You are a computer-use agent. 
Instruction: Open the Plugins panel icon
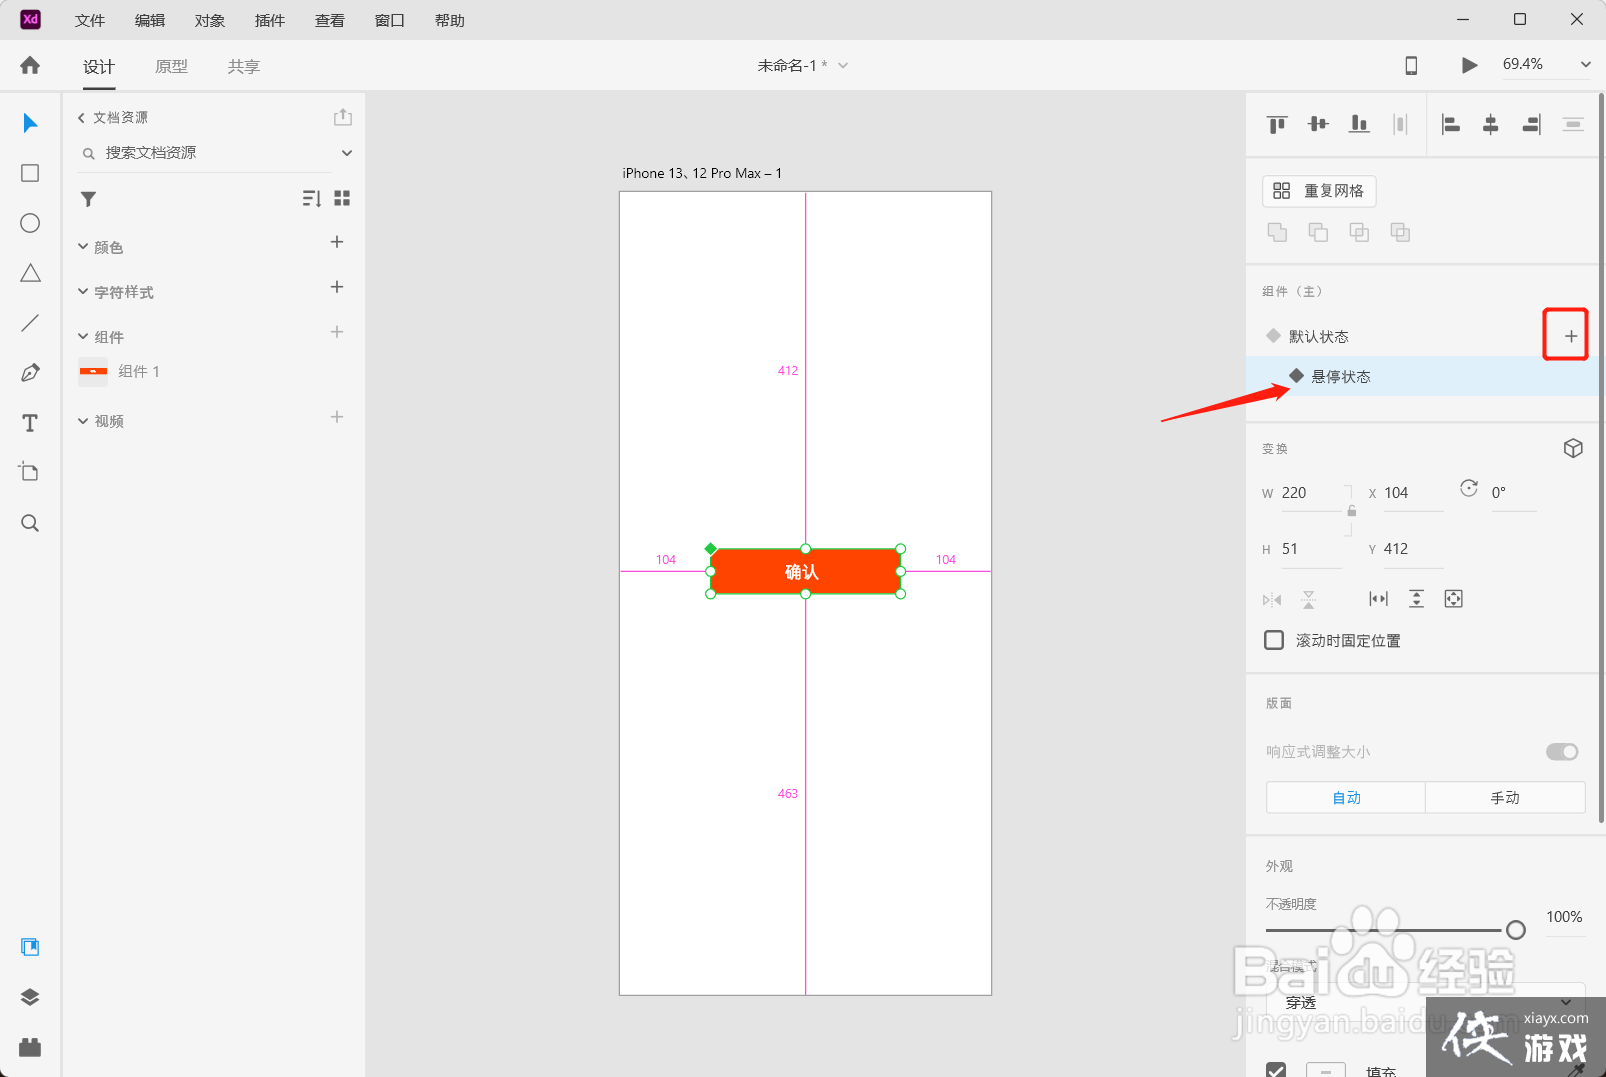click(30, 1047)
